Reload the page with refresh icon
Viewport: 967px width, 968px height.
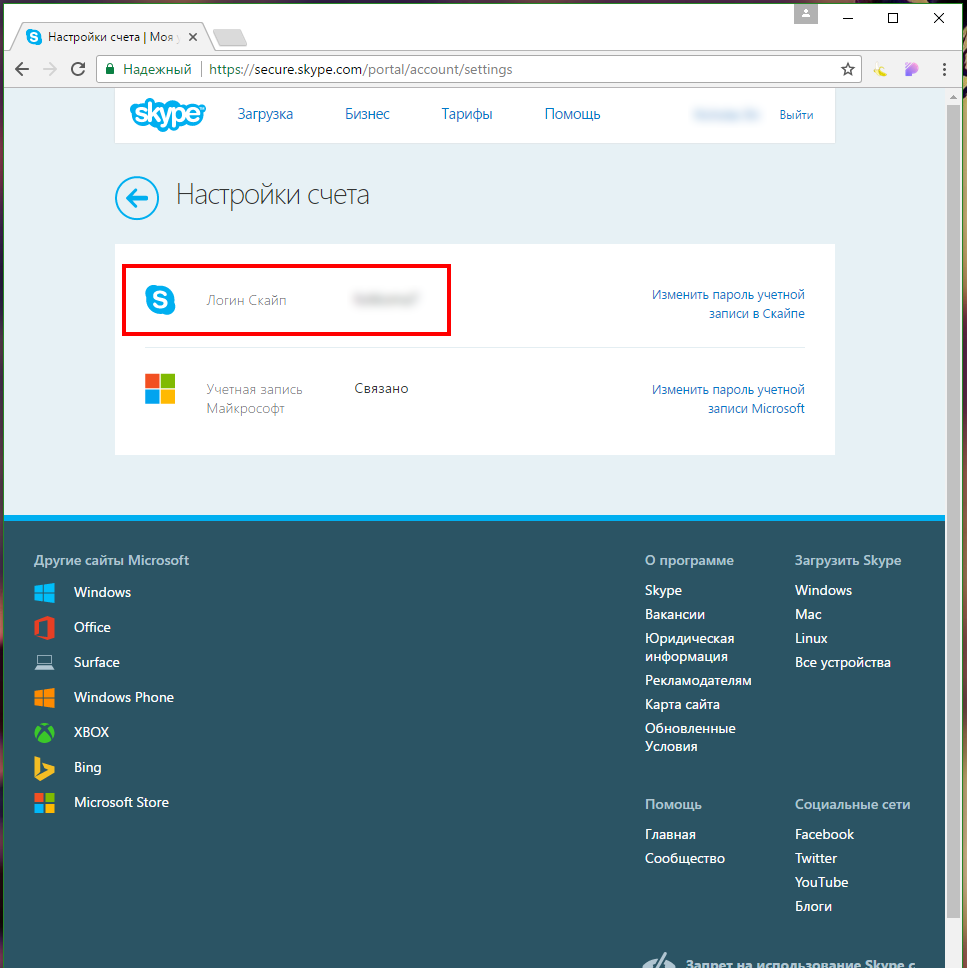point(78,69)
